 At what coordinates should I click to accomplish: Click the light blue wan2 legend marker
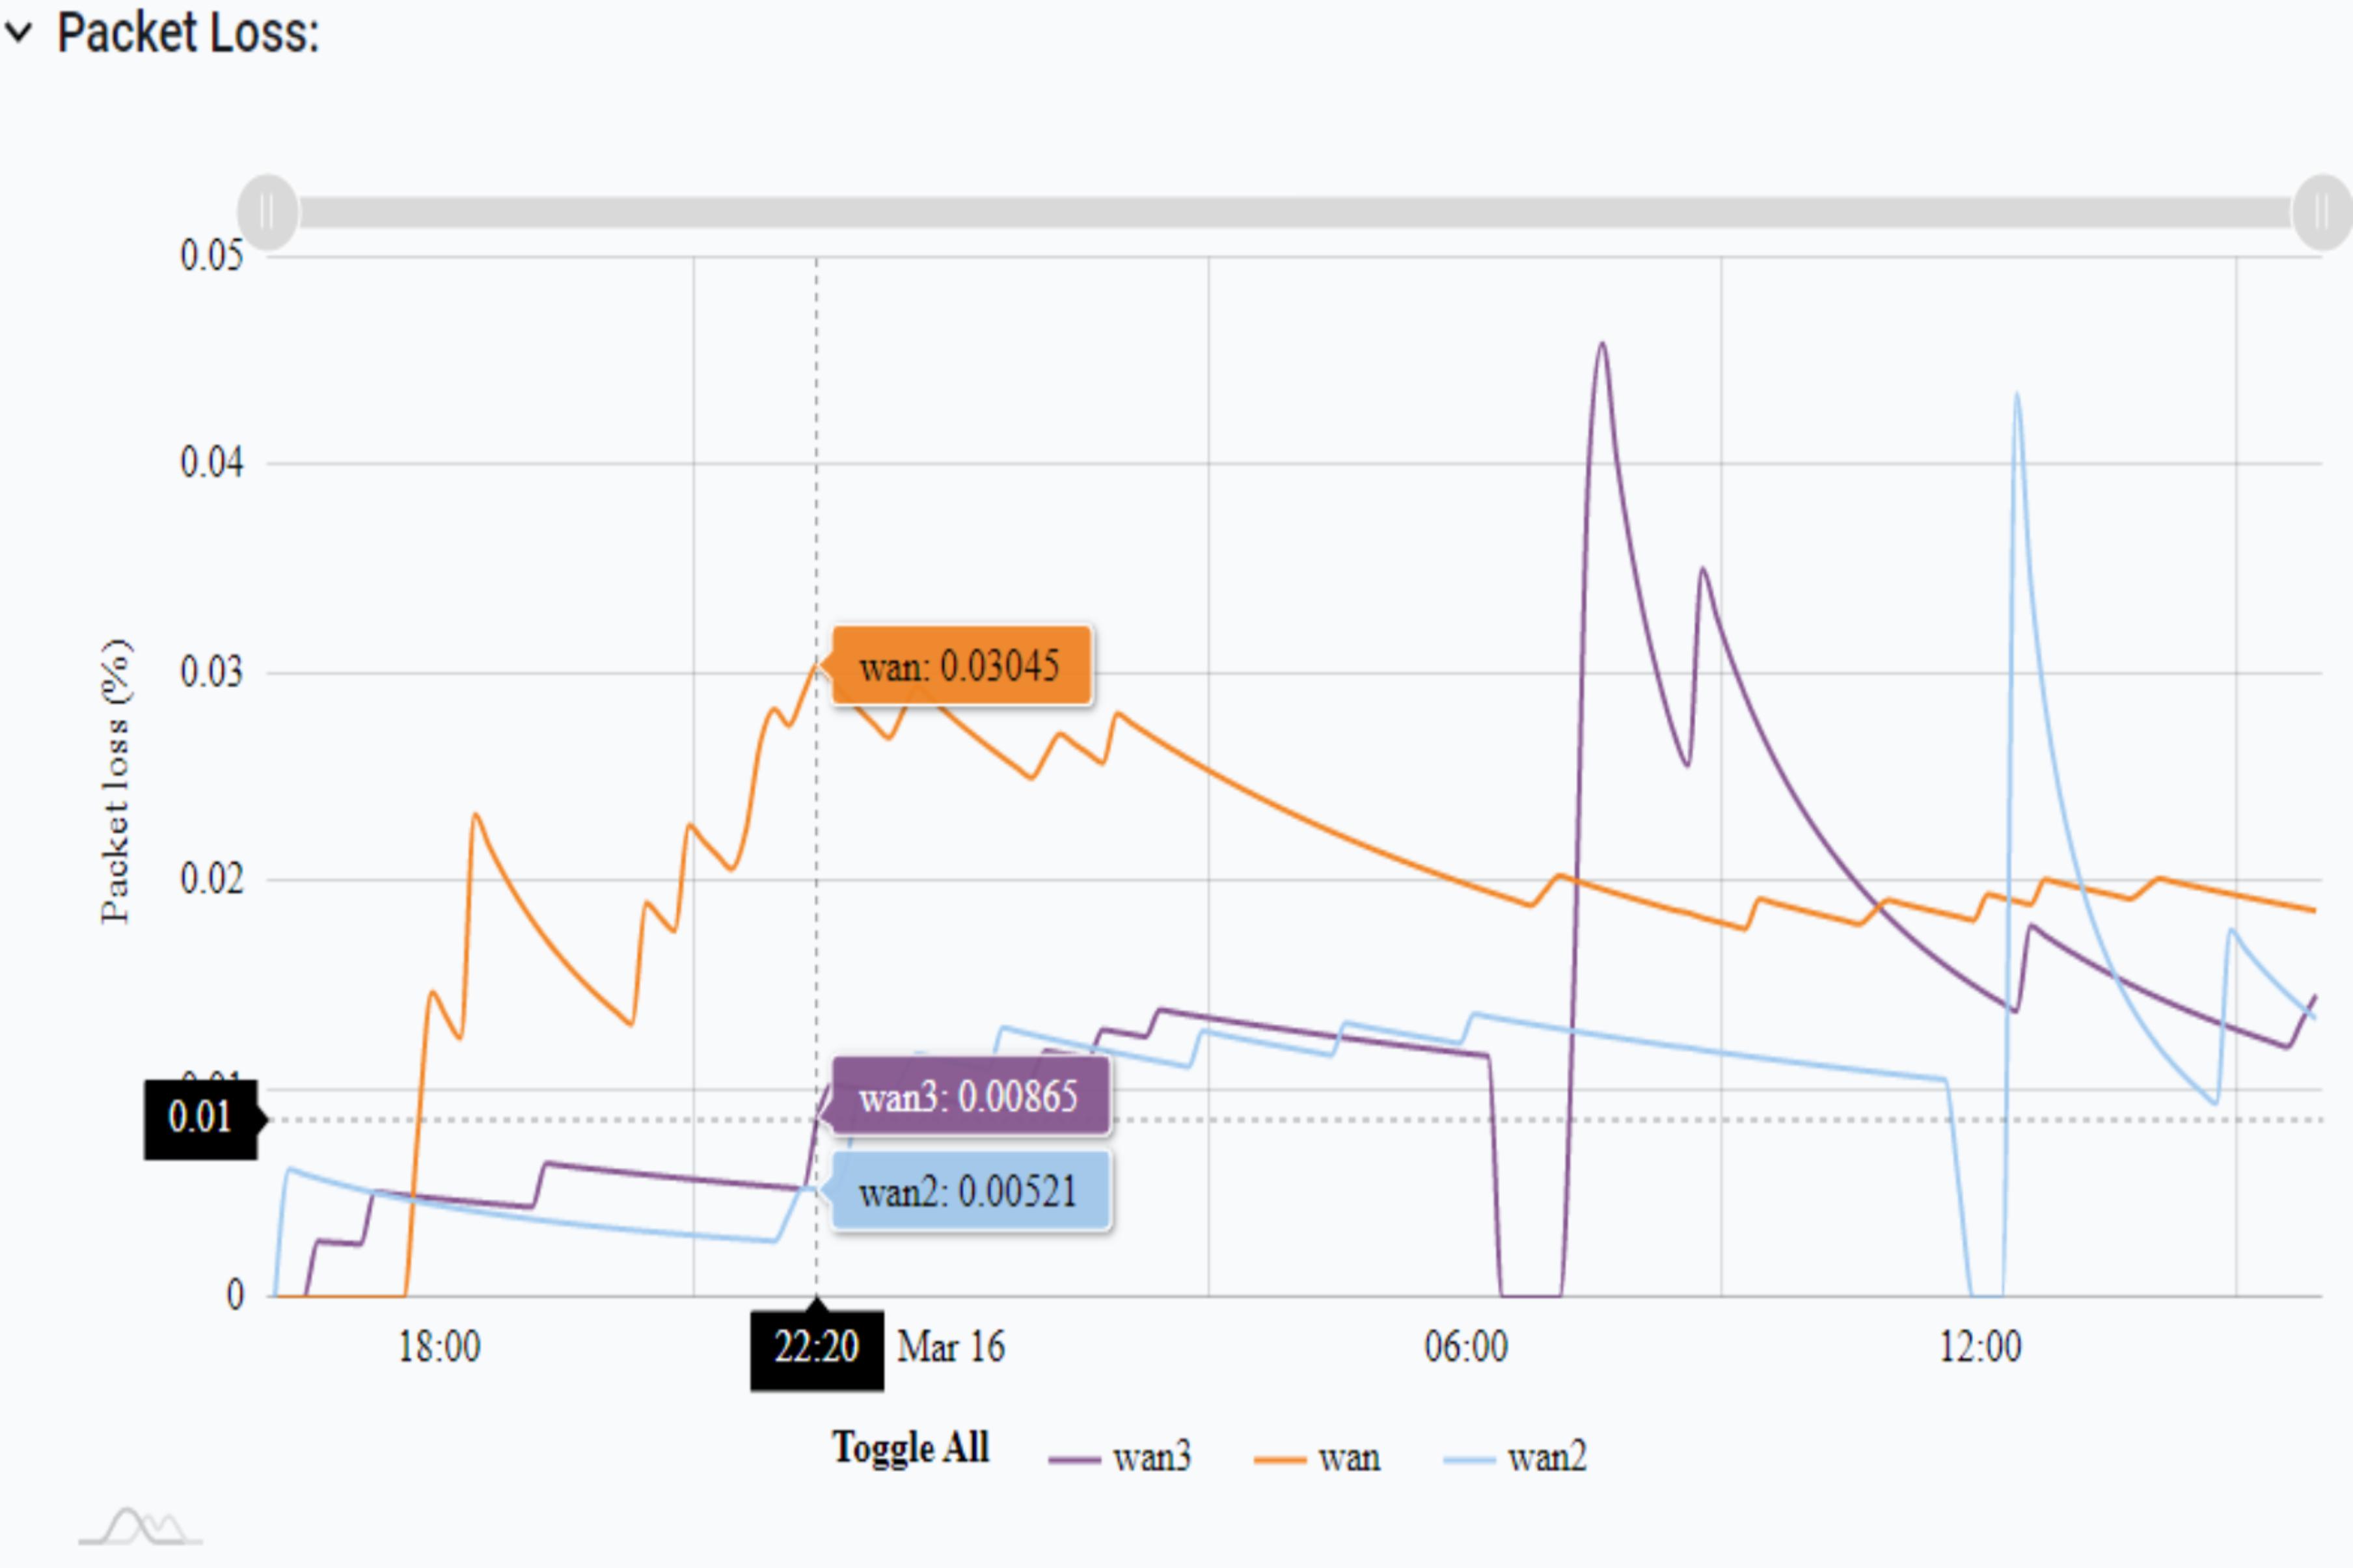(x=1469, y=1461)
